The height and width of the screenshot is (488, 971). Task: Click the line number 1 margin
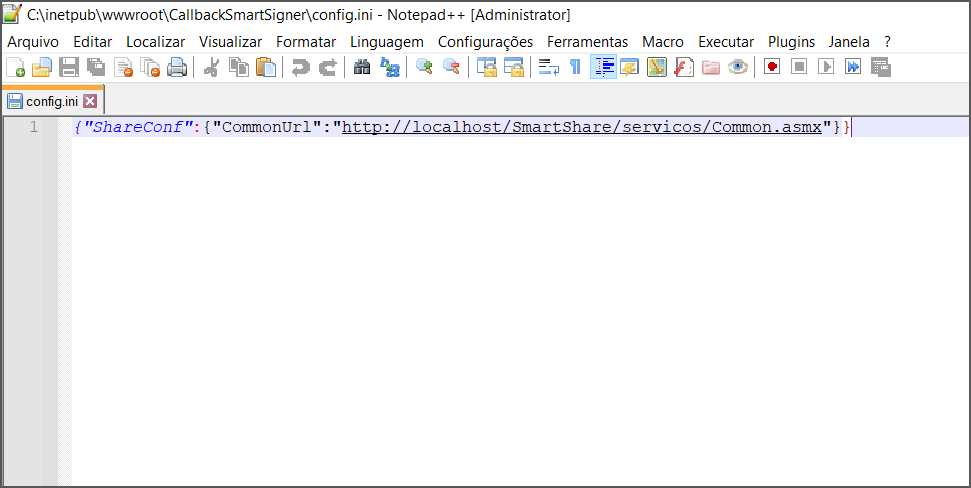[33, 127]
